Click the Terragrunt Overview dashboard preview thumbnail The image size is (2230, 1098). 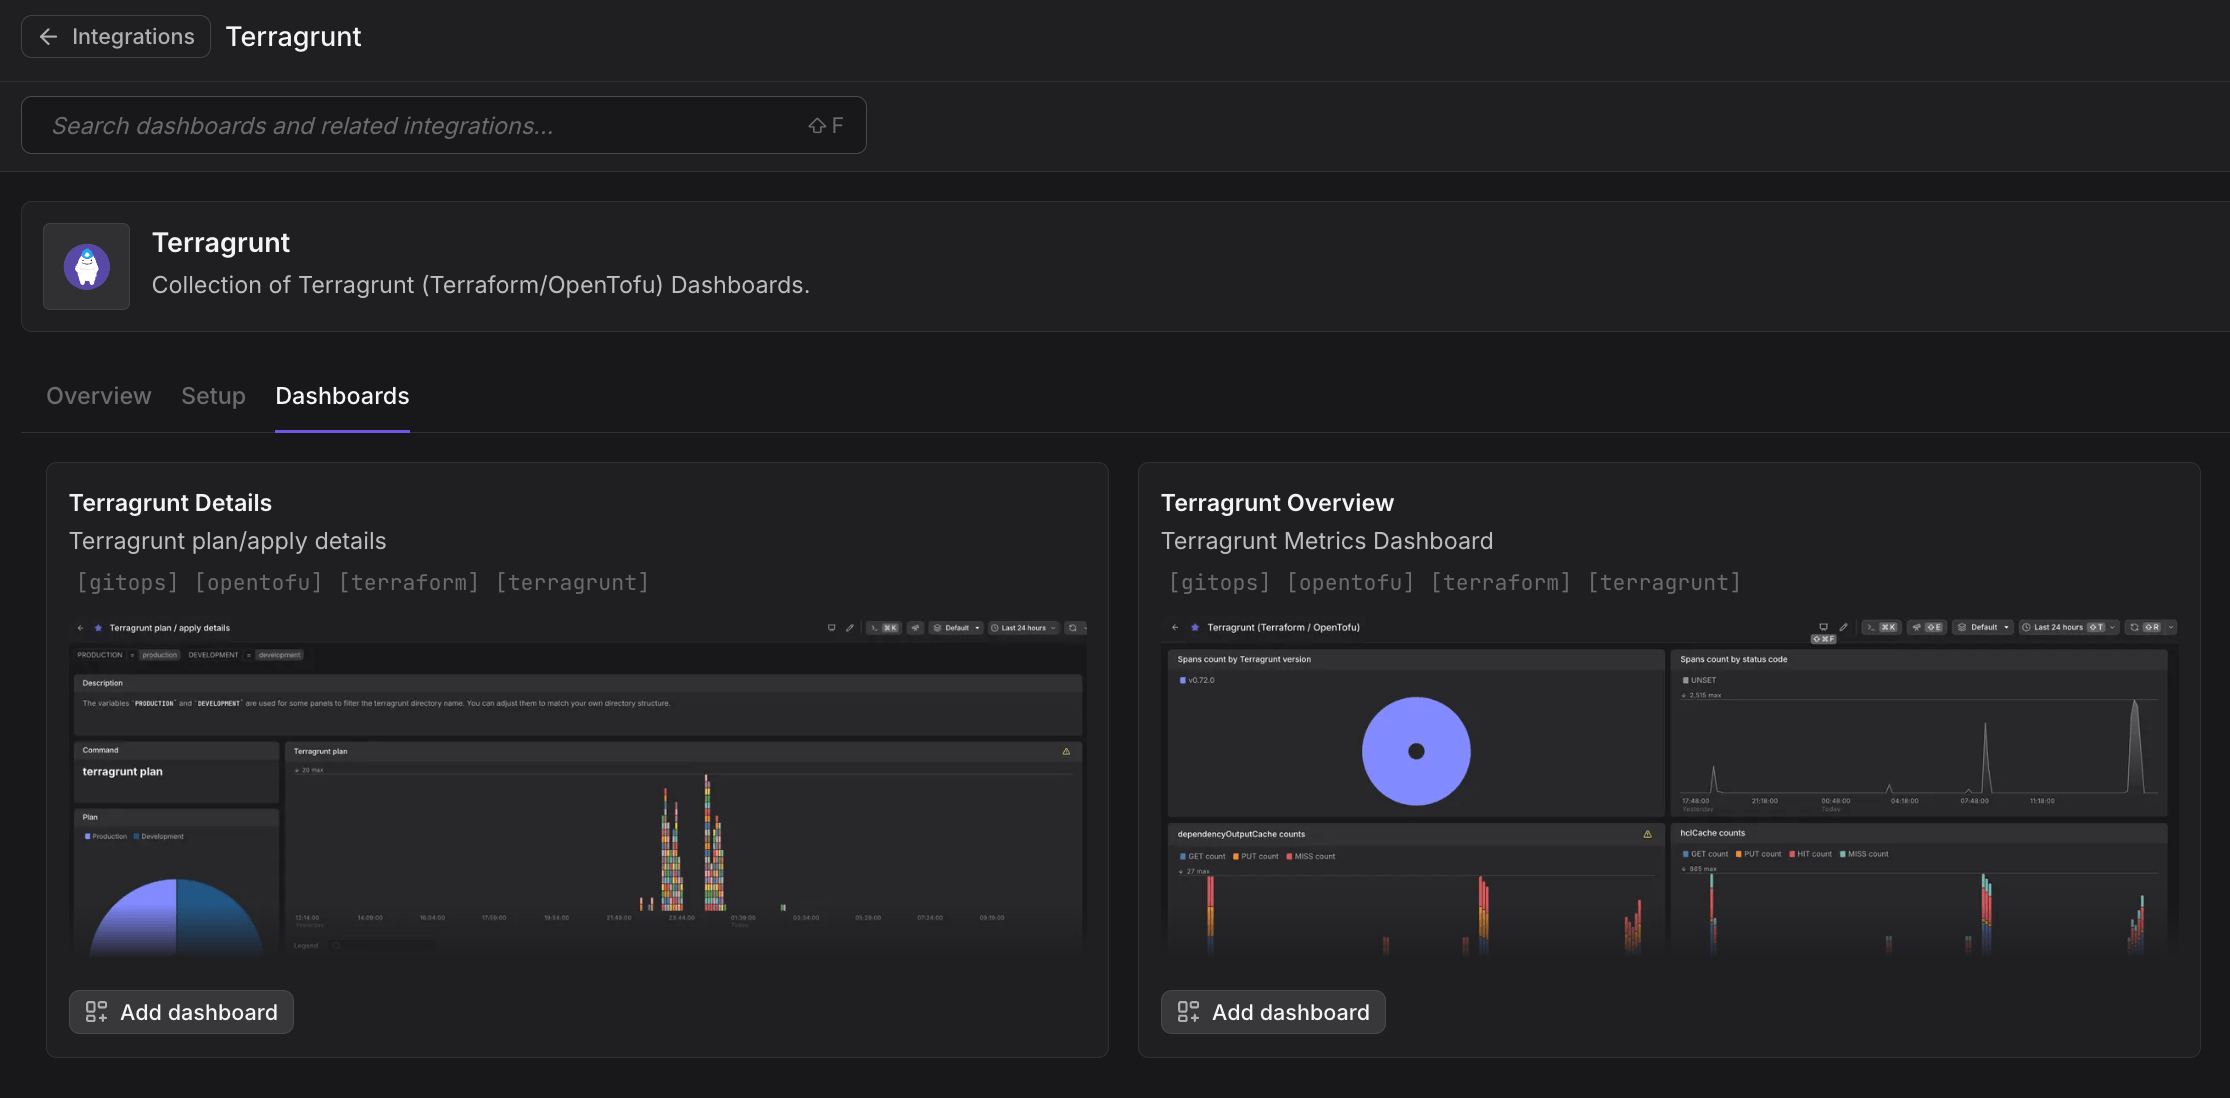point(1670,787)
